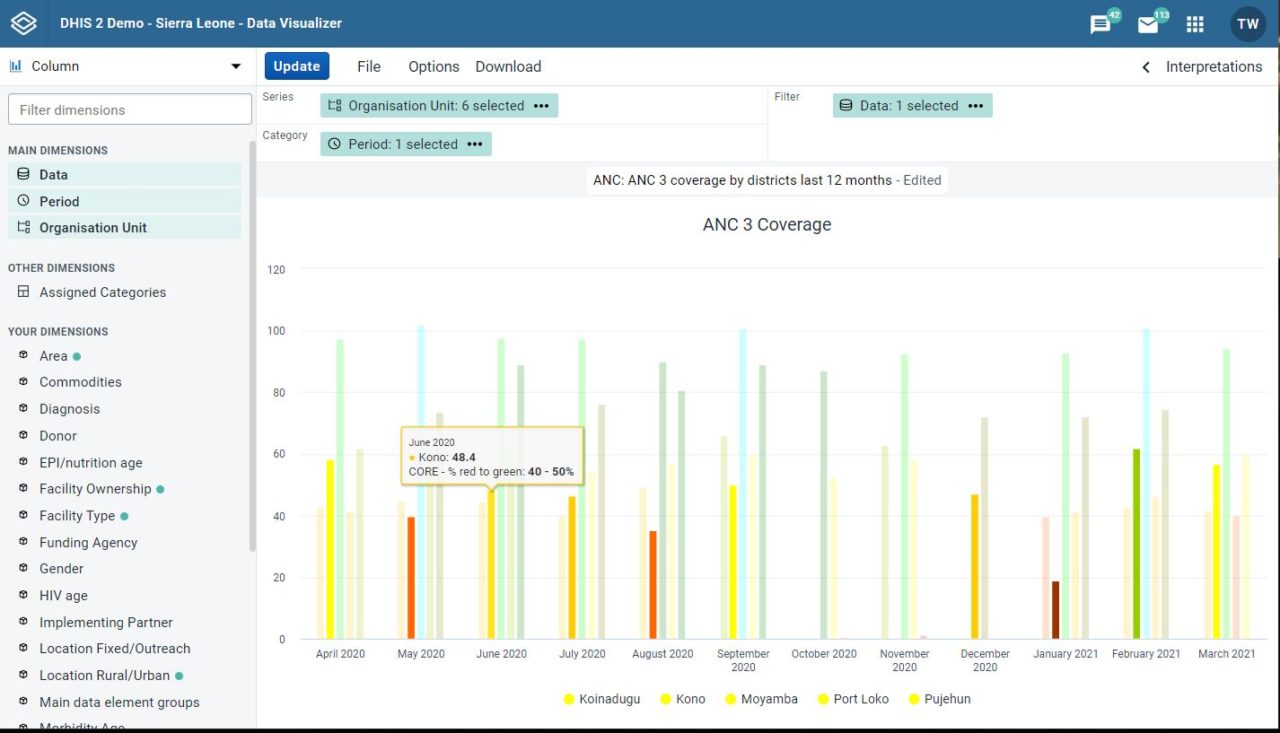This screenshot has width=1280, height=733.
Task: Toggle the Kono series in legend
Action: point(683,699)
